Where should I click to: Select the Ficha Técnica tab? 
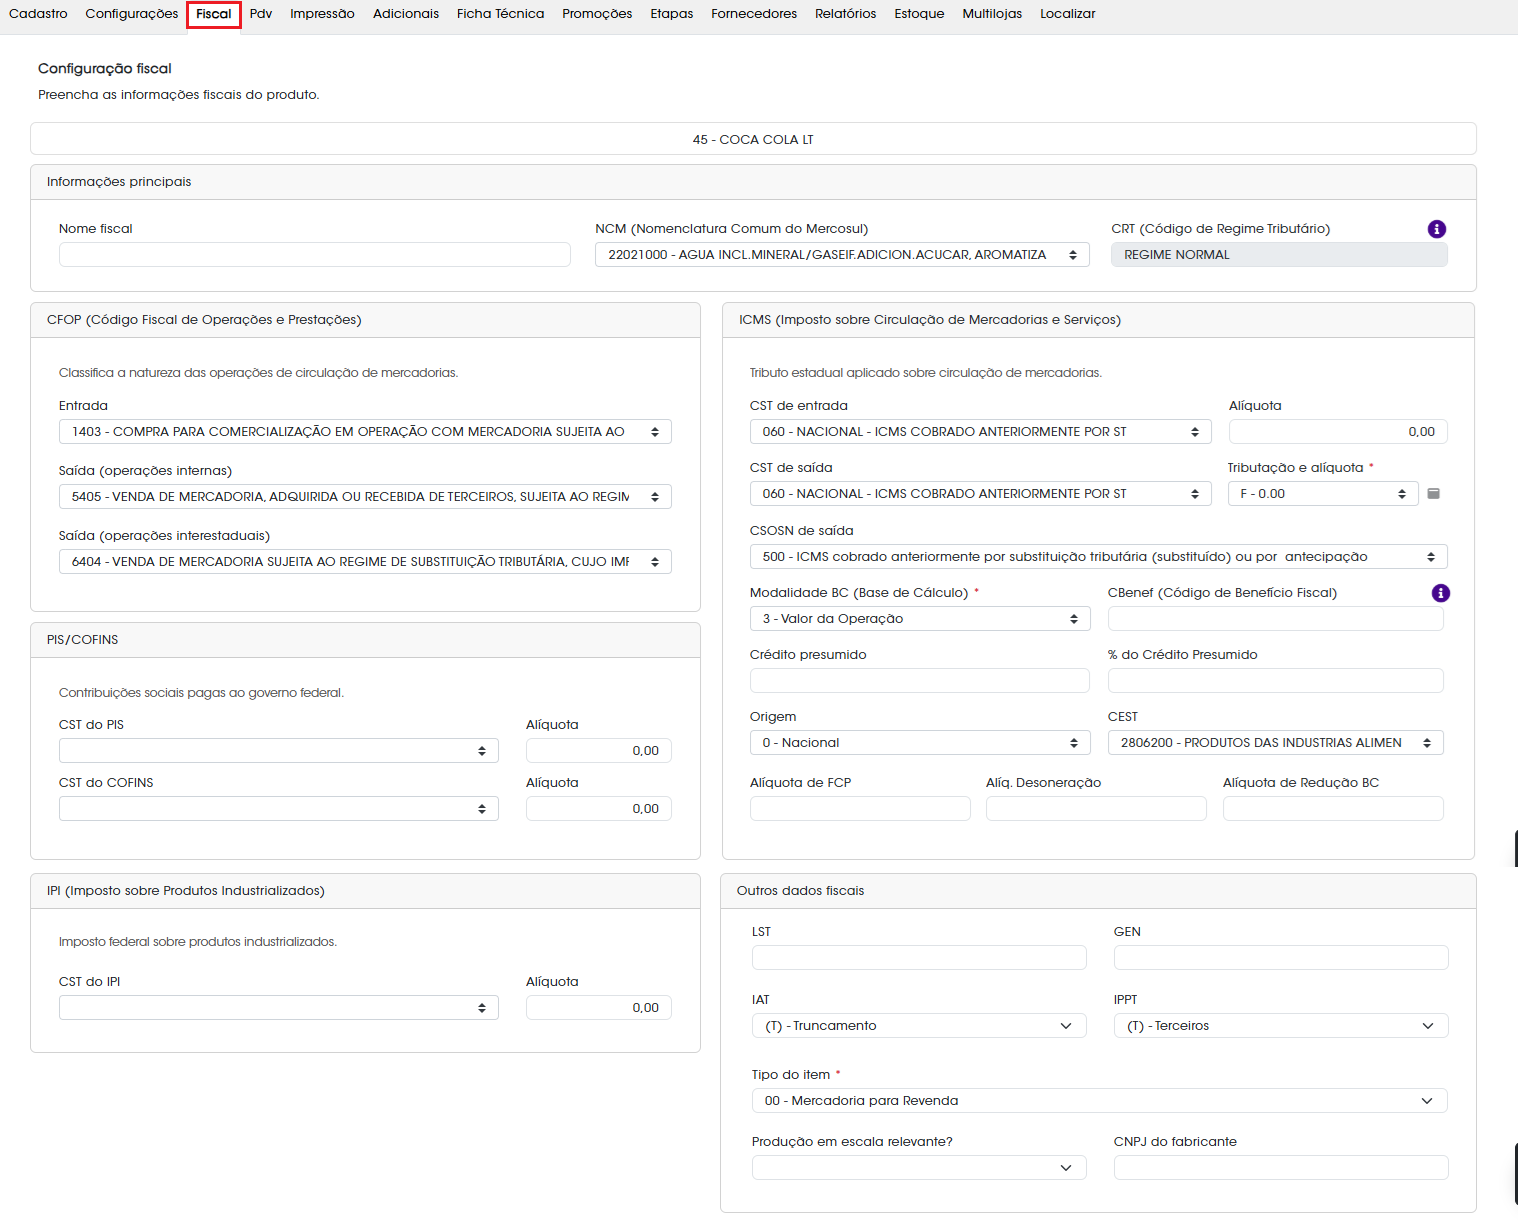500,14
